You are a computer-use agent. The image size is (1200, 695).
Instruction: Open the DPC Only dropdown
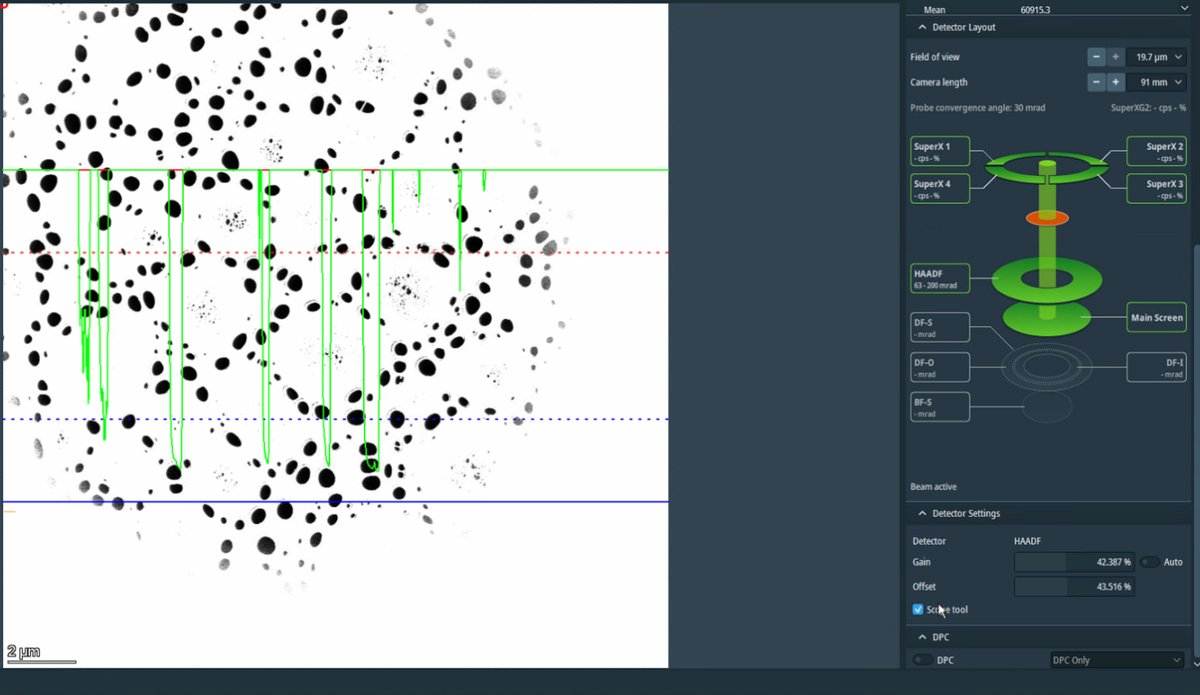1114,660
